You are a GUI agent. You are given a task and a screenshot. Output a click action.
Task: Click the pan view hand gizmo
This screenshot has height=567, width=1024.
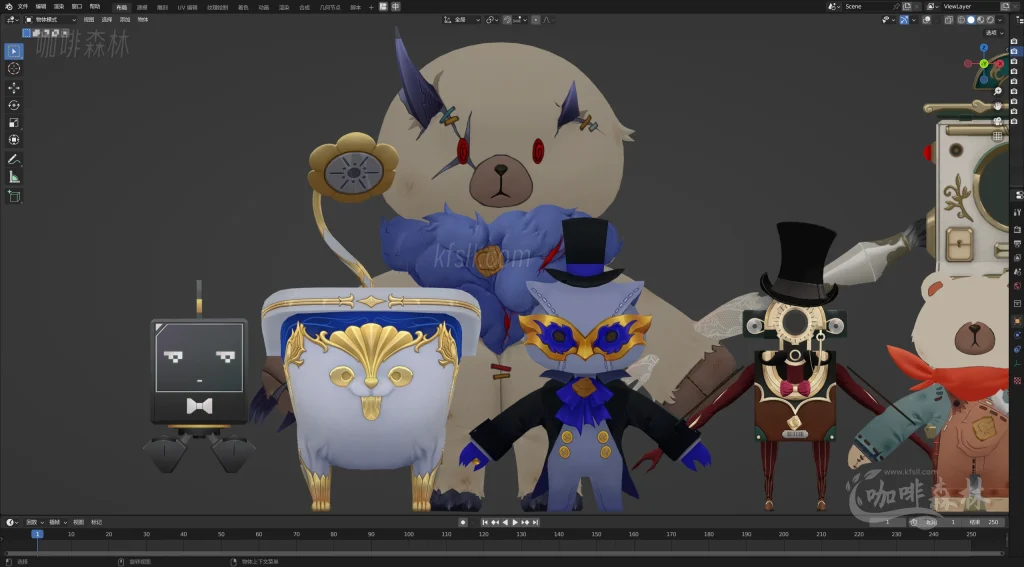[x=998, y=105]
